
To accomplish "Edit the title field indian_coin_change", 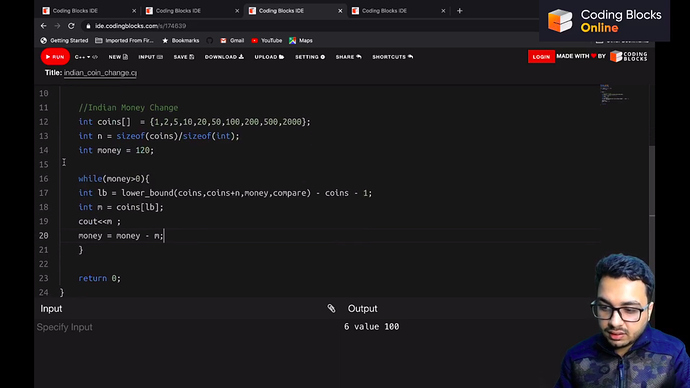I will [100, 73].
